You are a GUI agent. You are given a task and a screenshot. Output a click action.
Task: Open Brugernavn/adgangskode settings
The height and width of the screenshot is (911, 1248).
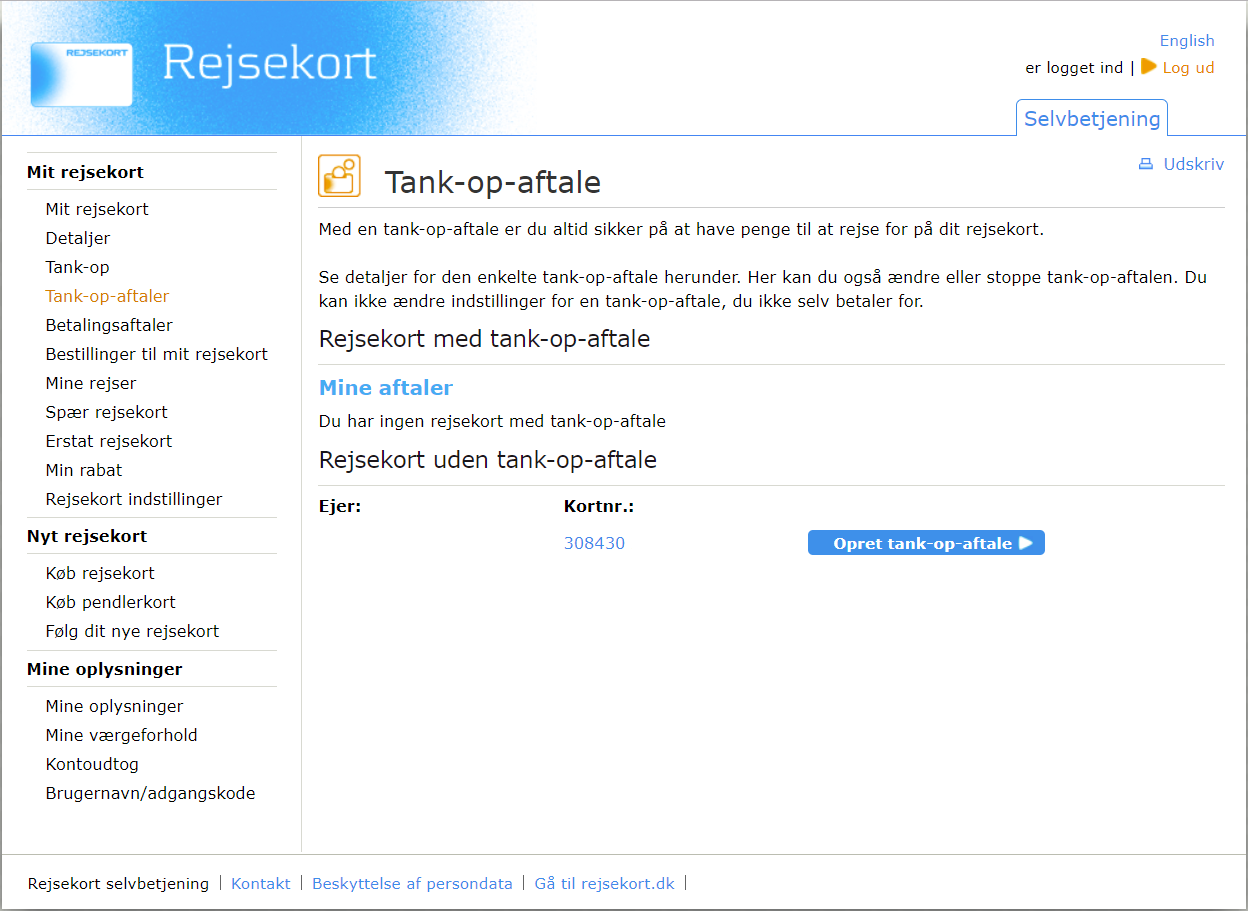pos(150,794)
